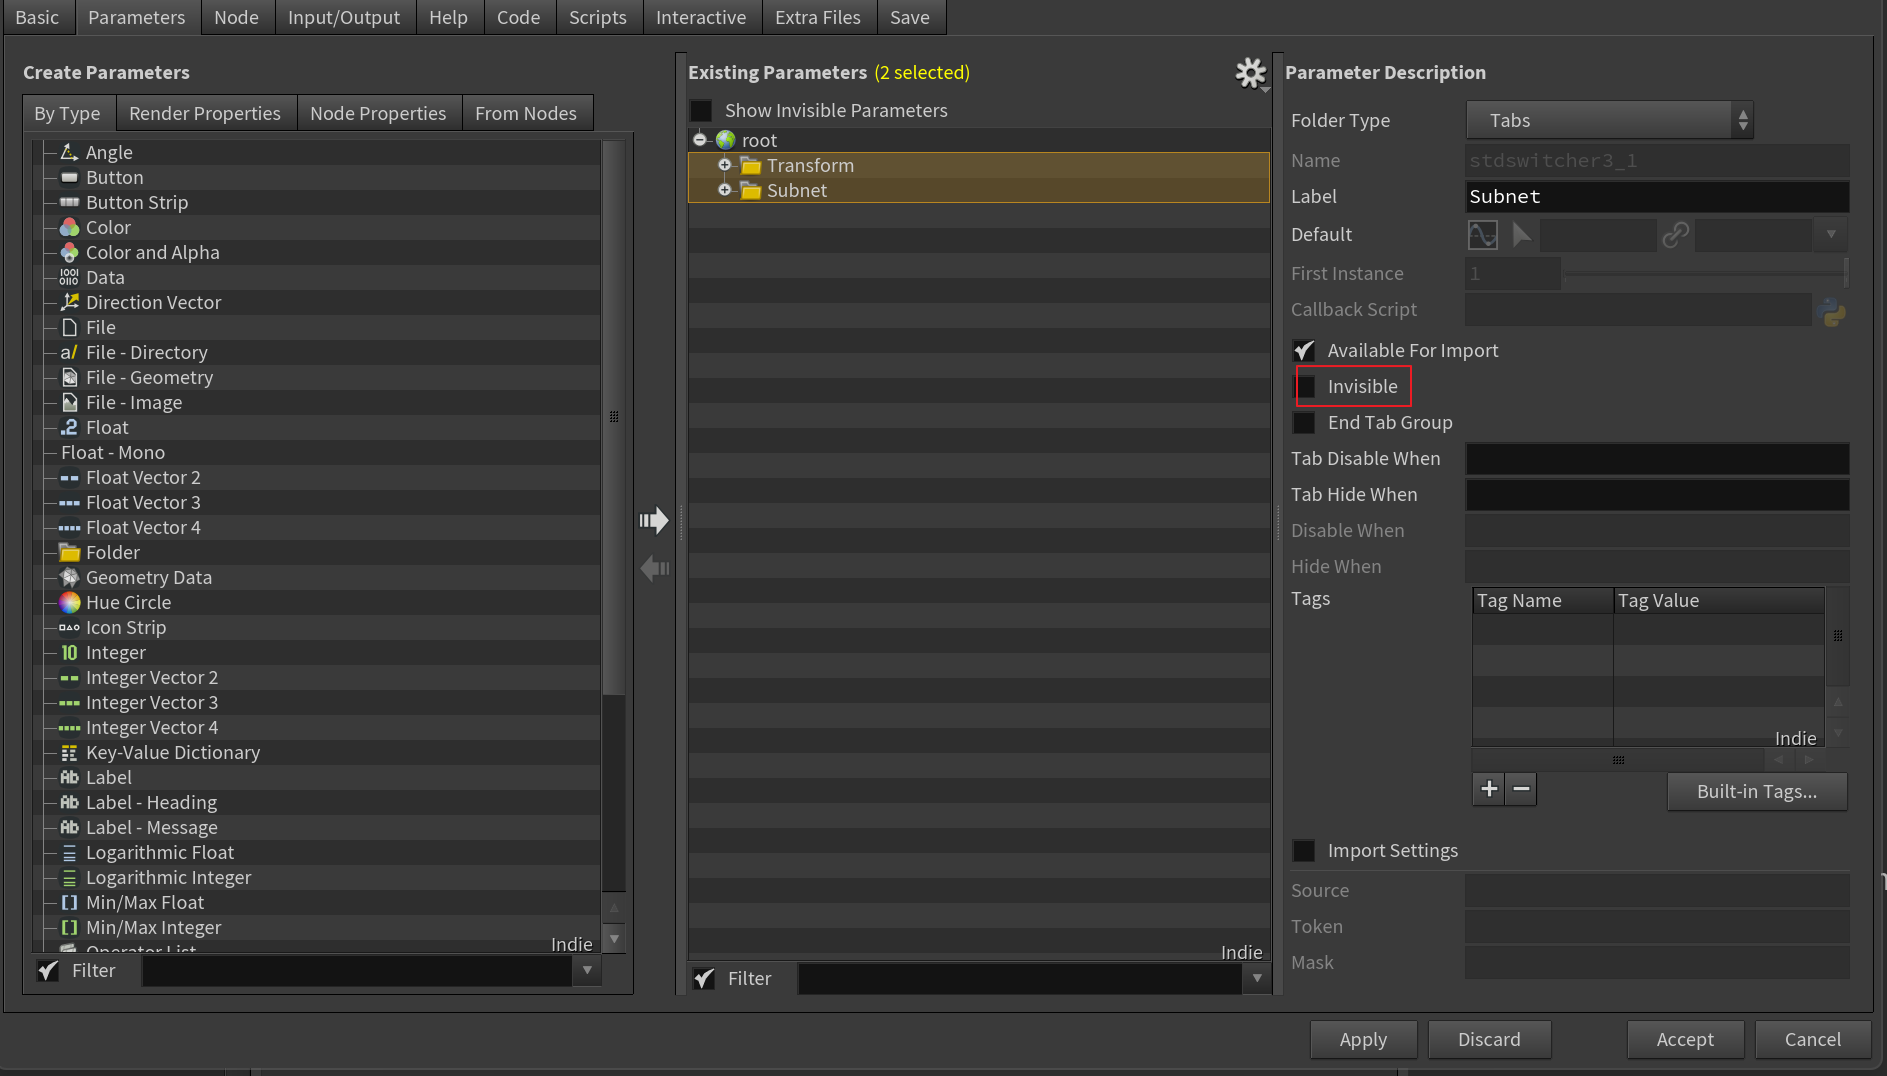
Task: Toggle Show Invisible Parameters checkbox
Action: pos(702,110)
